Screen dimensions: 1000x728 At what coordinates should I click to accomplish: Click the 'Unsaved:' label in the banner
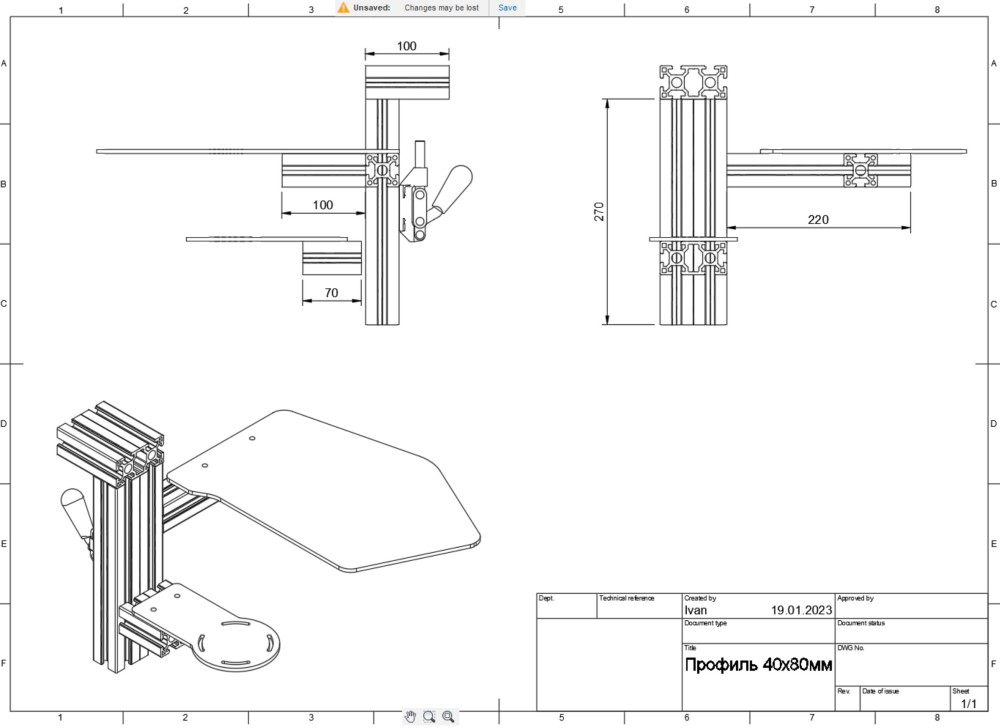click(372, 8)
